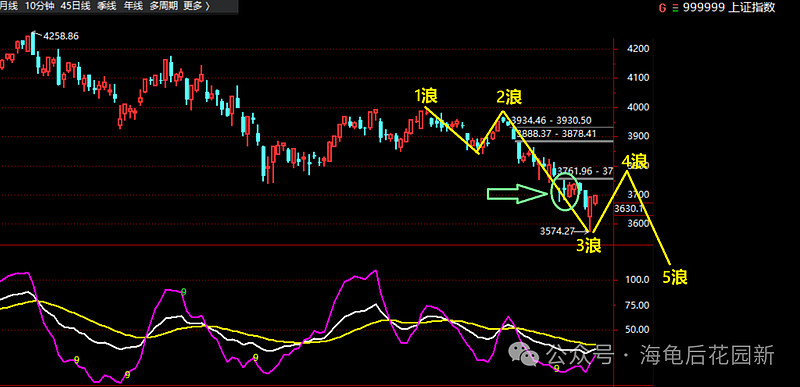Click the 75.00 indicator axis label
The image size is (800, 387).
(x=638, y=305)
